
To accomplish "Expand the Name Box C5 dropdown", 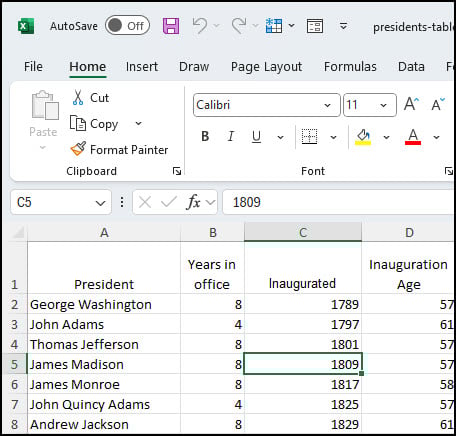I will tap(100, 202).
